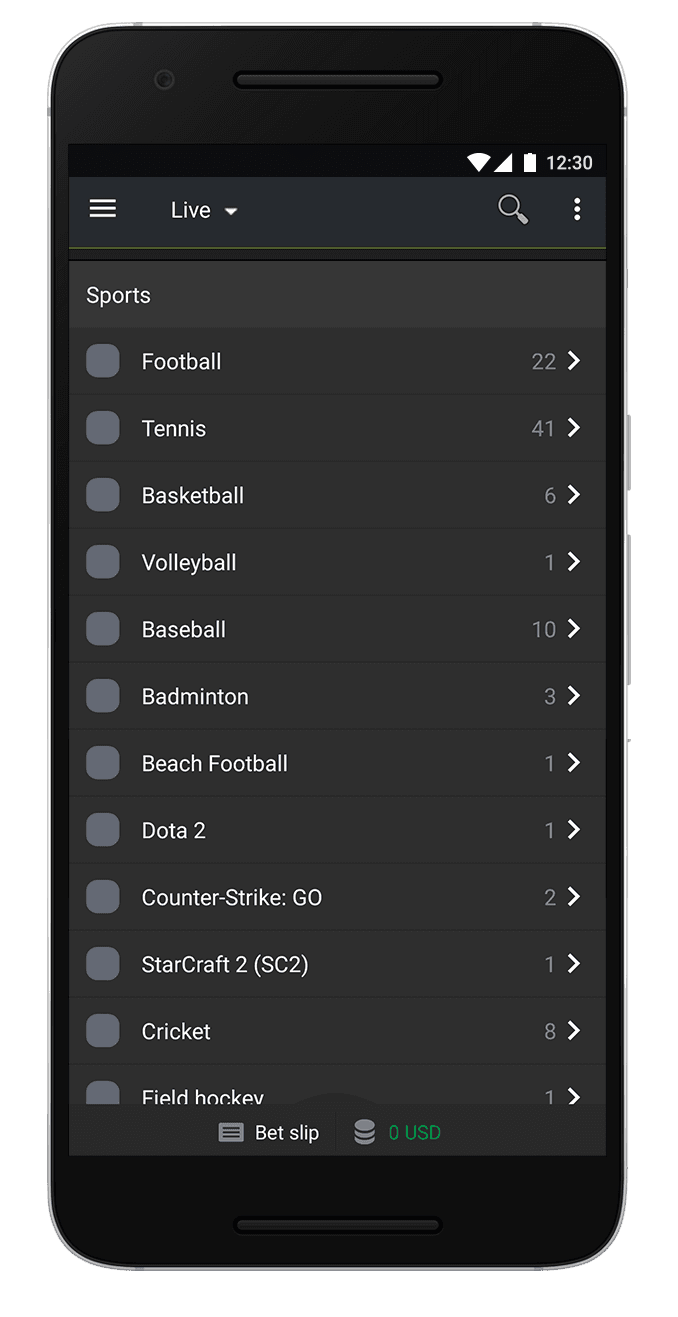Open the hamburger navigation menu
The image size is (678, 1317).
coord(103,209)
